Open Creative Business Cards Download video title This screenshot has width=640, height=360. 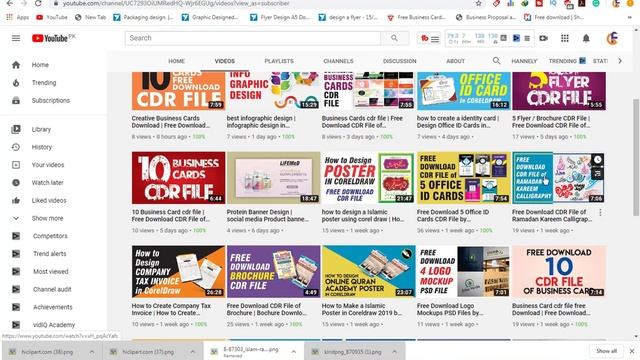[x=171, y=122]
